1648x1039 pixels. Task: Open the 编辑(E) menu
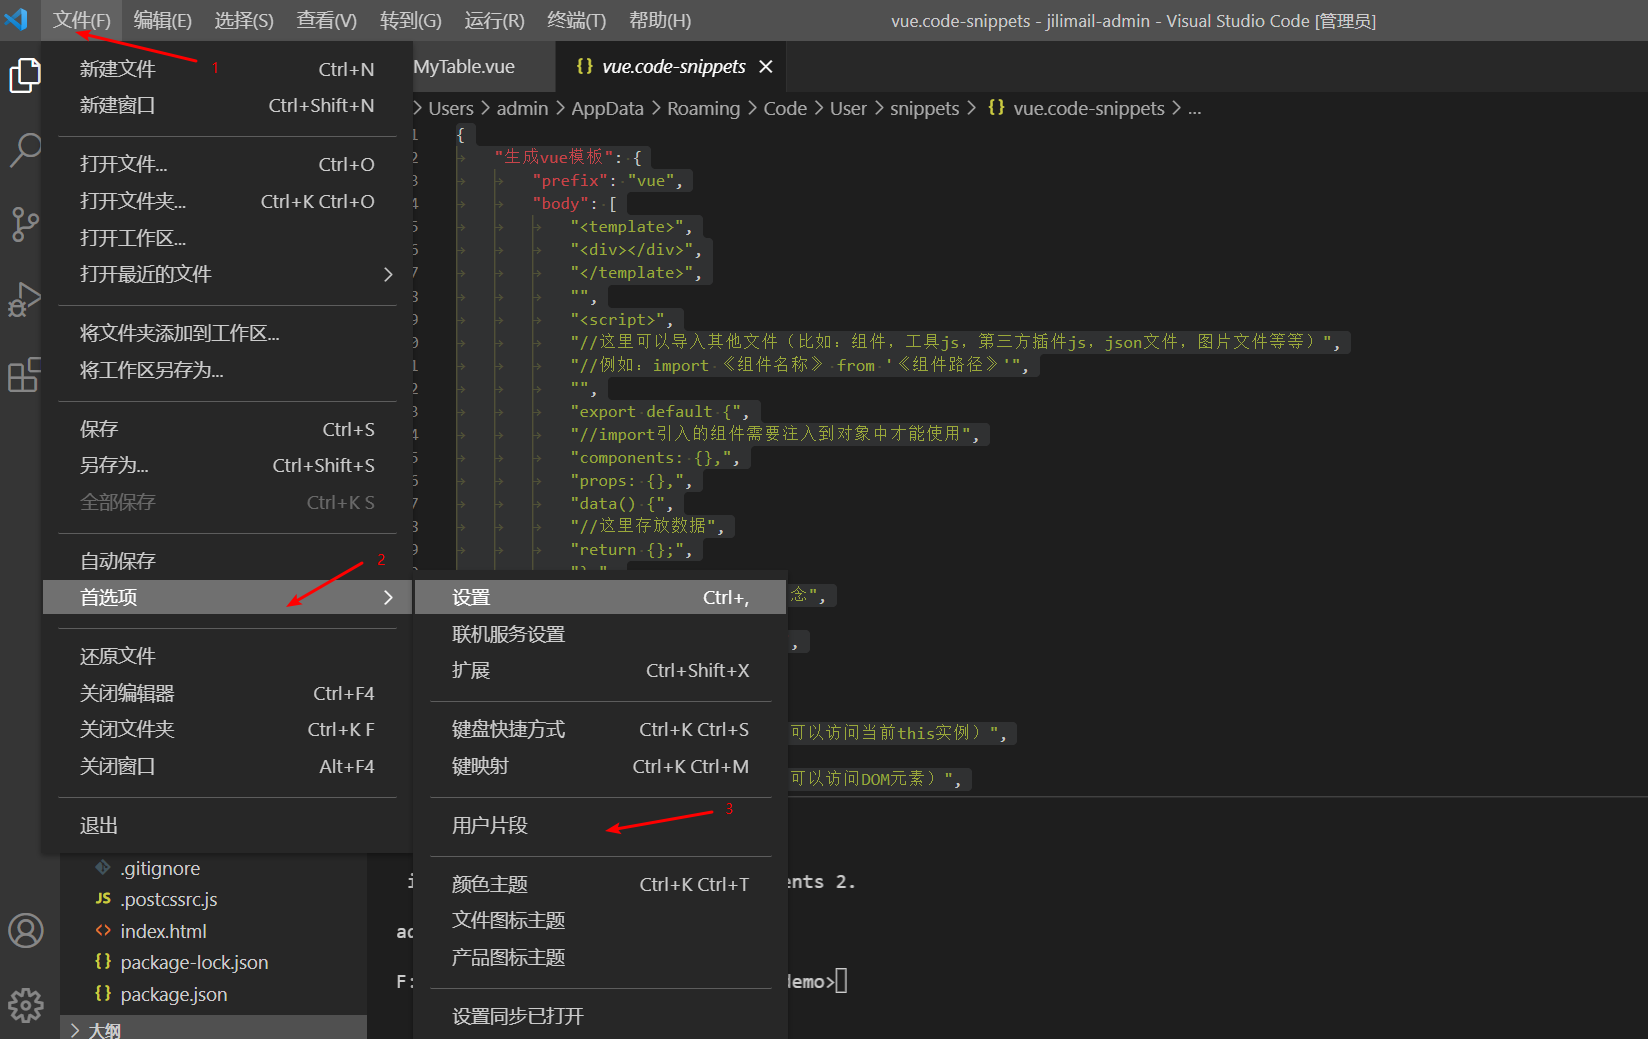[162, 20]
